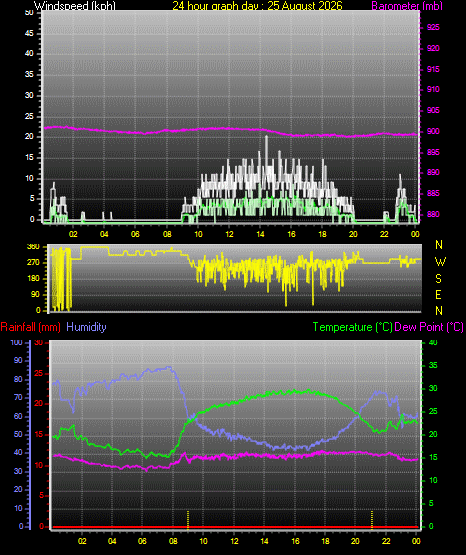Click hour label 16 under humidity chart

click(x=295, y=541)
